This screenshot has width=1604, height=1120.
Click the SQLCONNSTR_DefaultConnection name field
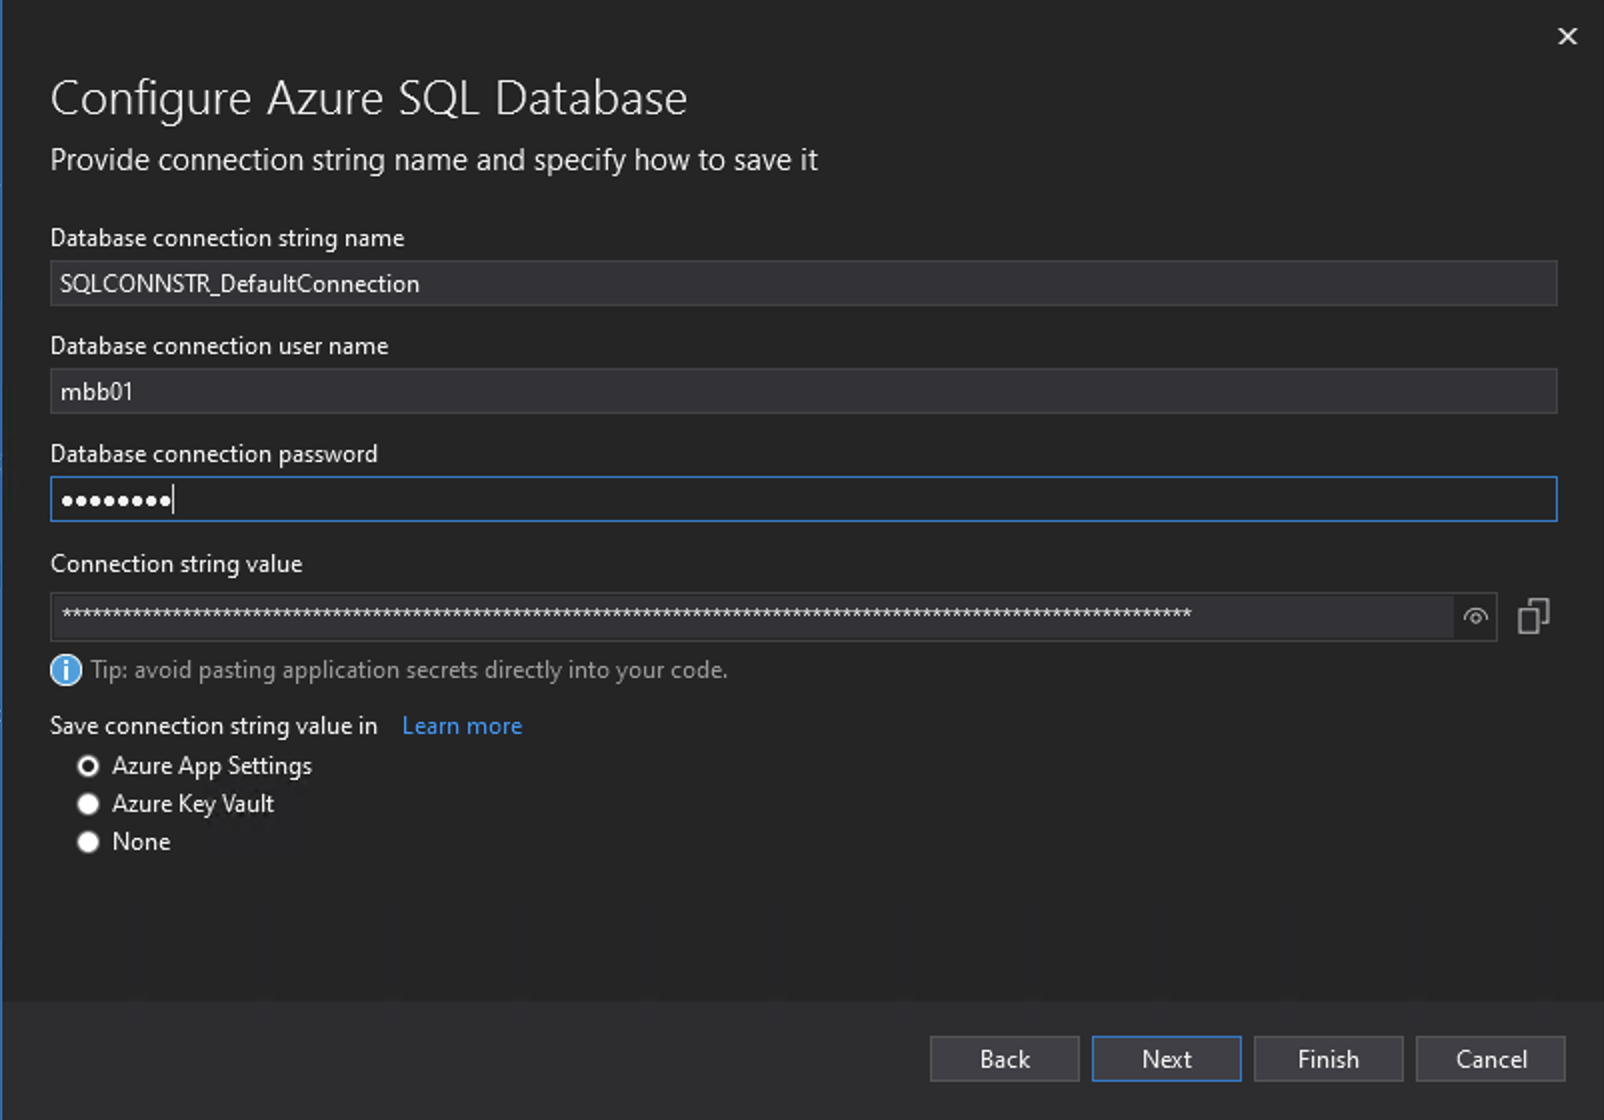[700, 284]
